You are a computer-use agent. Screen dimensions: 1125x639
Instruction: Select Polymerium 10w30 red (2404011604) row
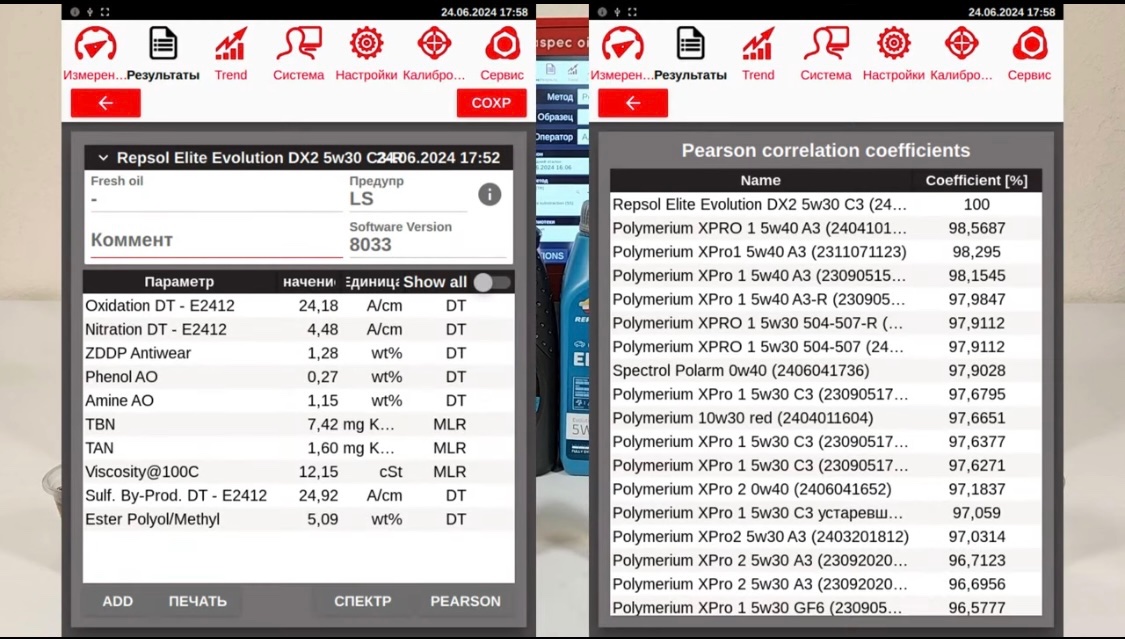[826, 417]
